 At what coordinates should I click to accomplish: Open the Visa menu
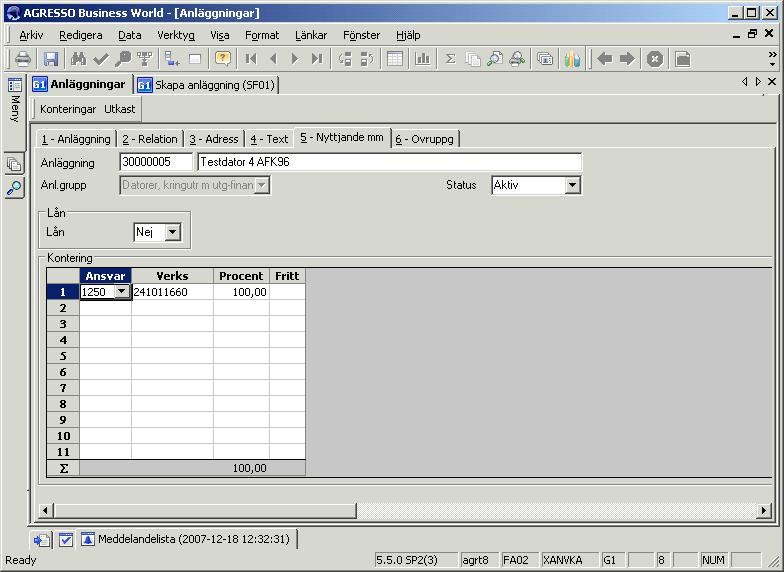point(220,35)
